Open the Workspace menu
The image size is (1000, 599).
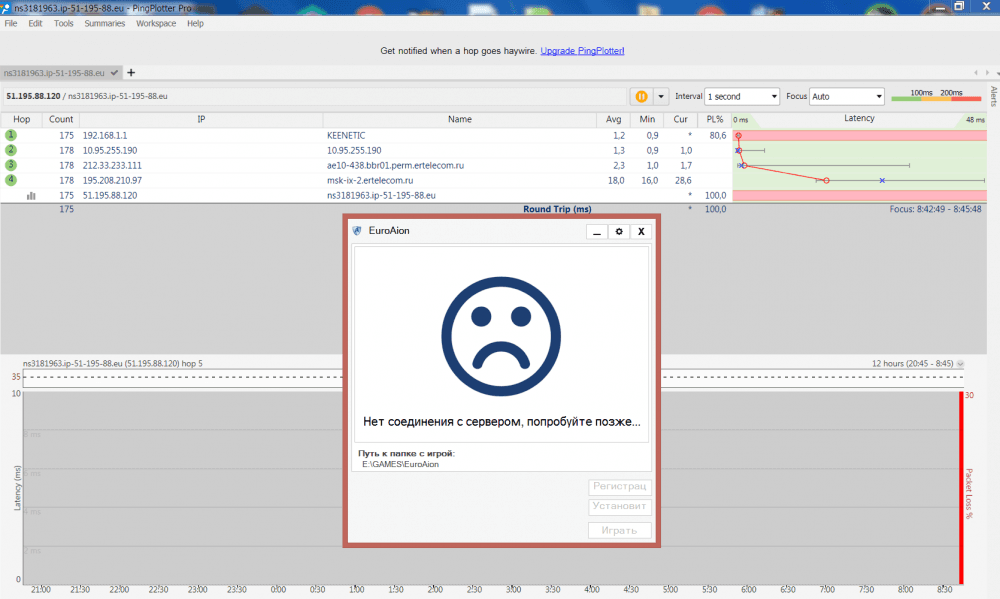click(x=156, y=23)
